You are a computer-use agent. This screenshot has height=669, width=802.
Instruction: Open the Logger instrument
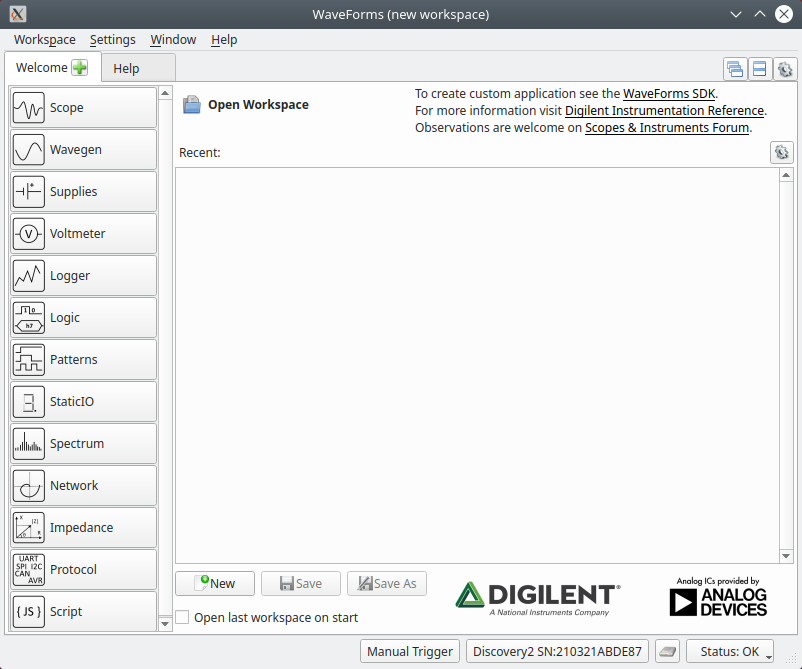[83, 275]
